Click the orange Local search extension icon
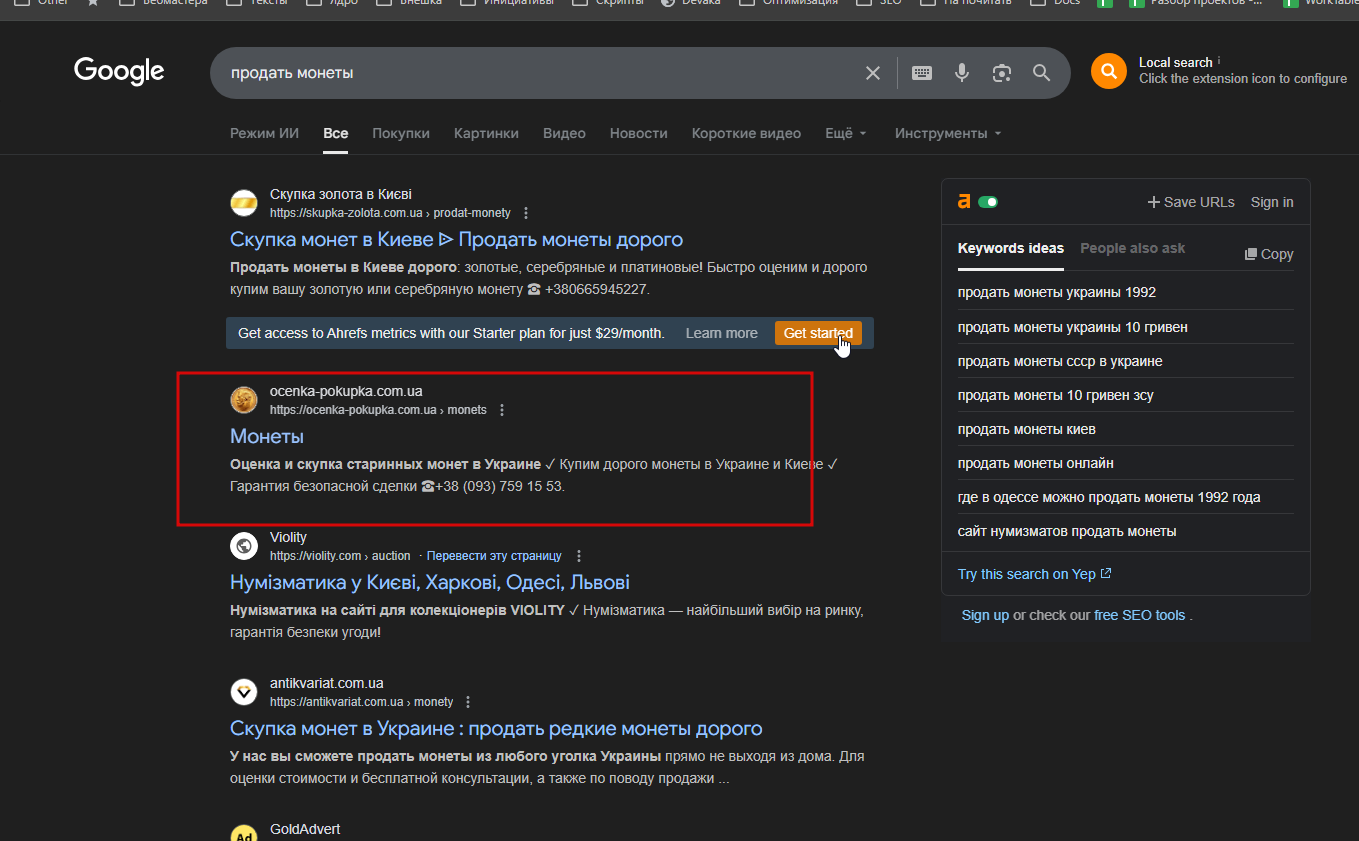1359x841 pixels. pyautogui.click(x=1108, y=71)
